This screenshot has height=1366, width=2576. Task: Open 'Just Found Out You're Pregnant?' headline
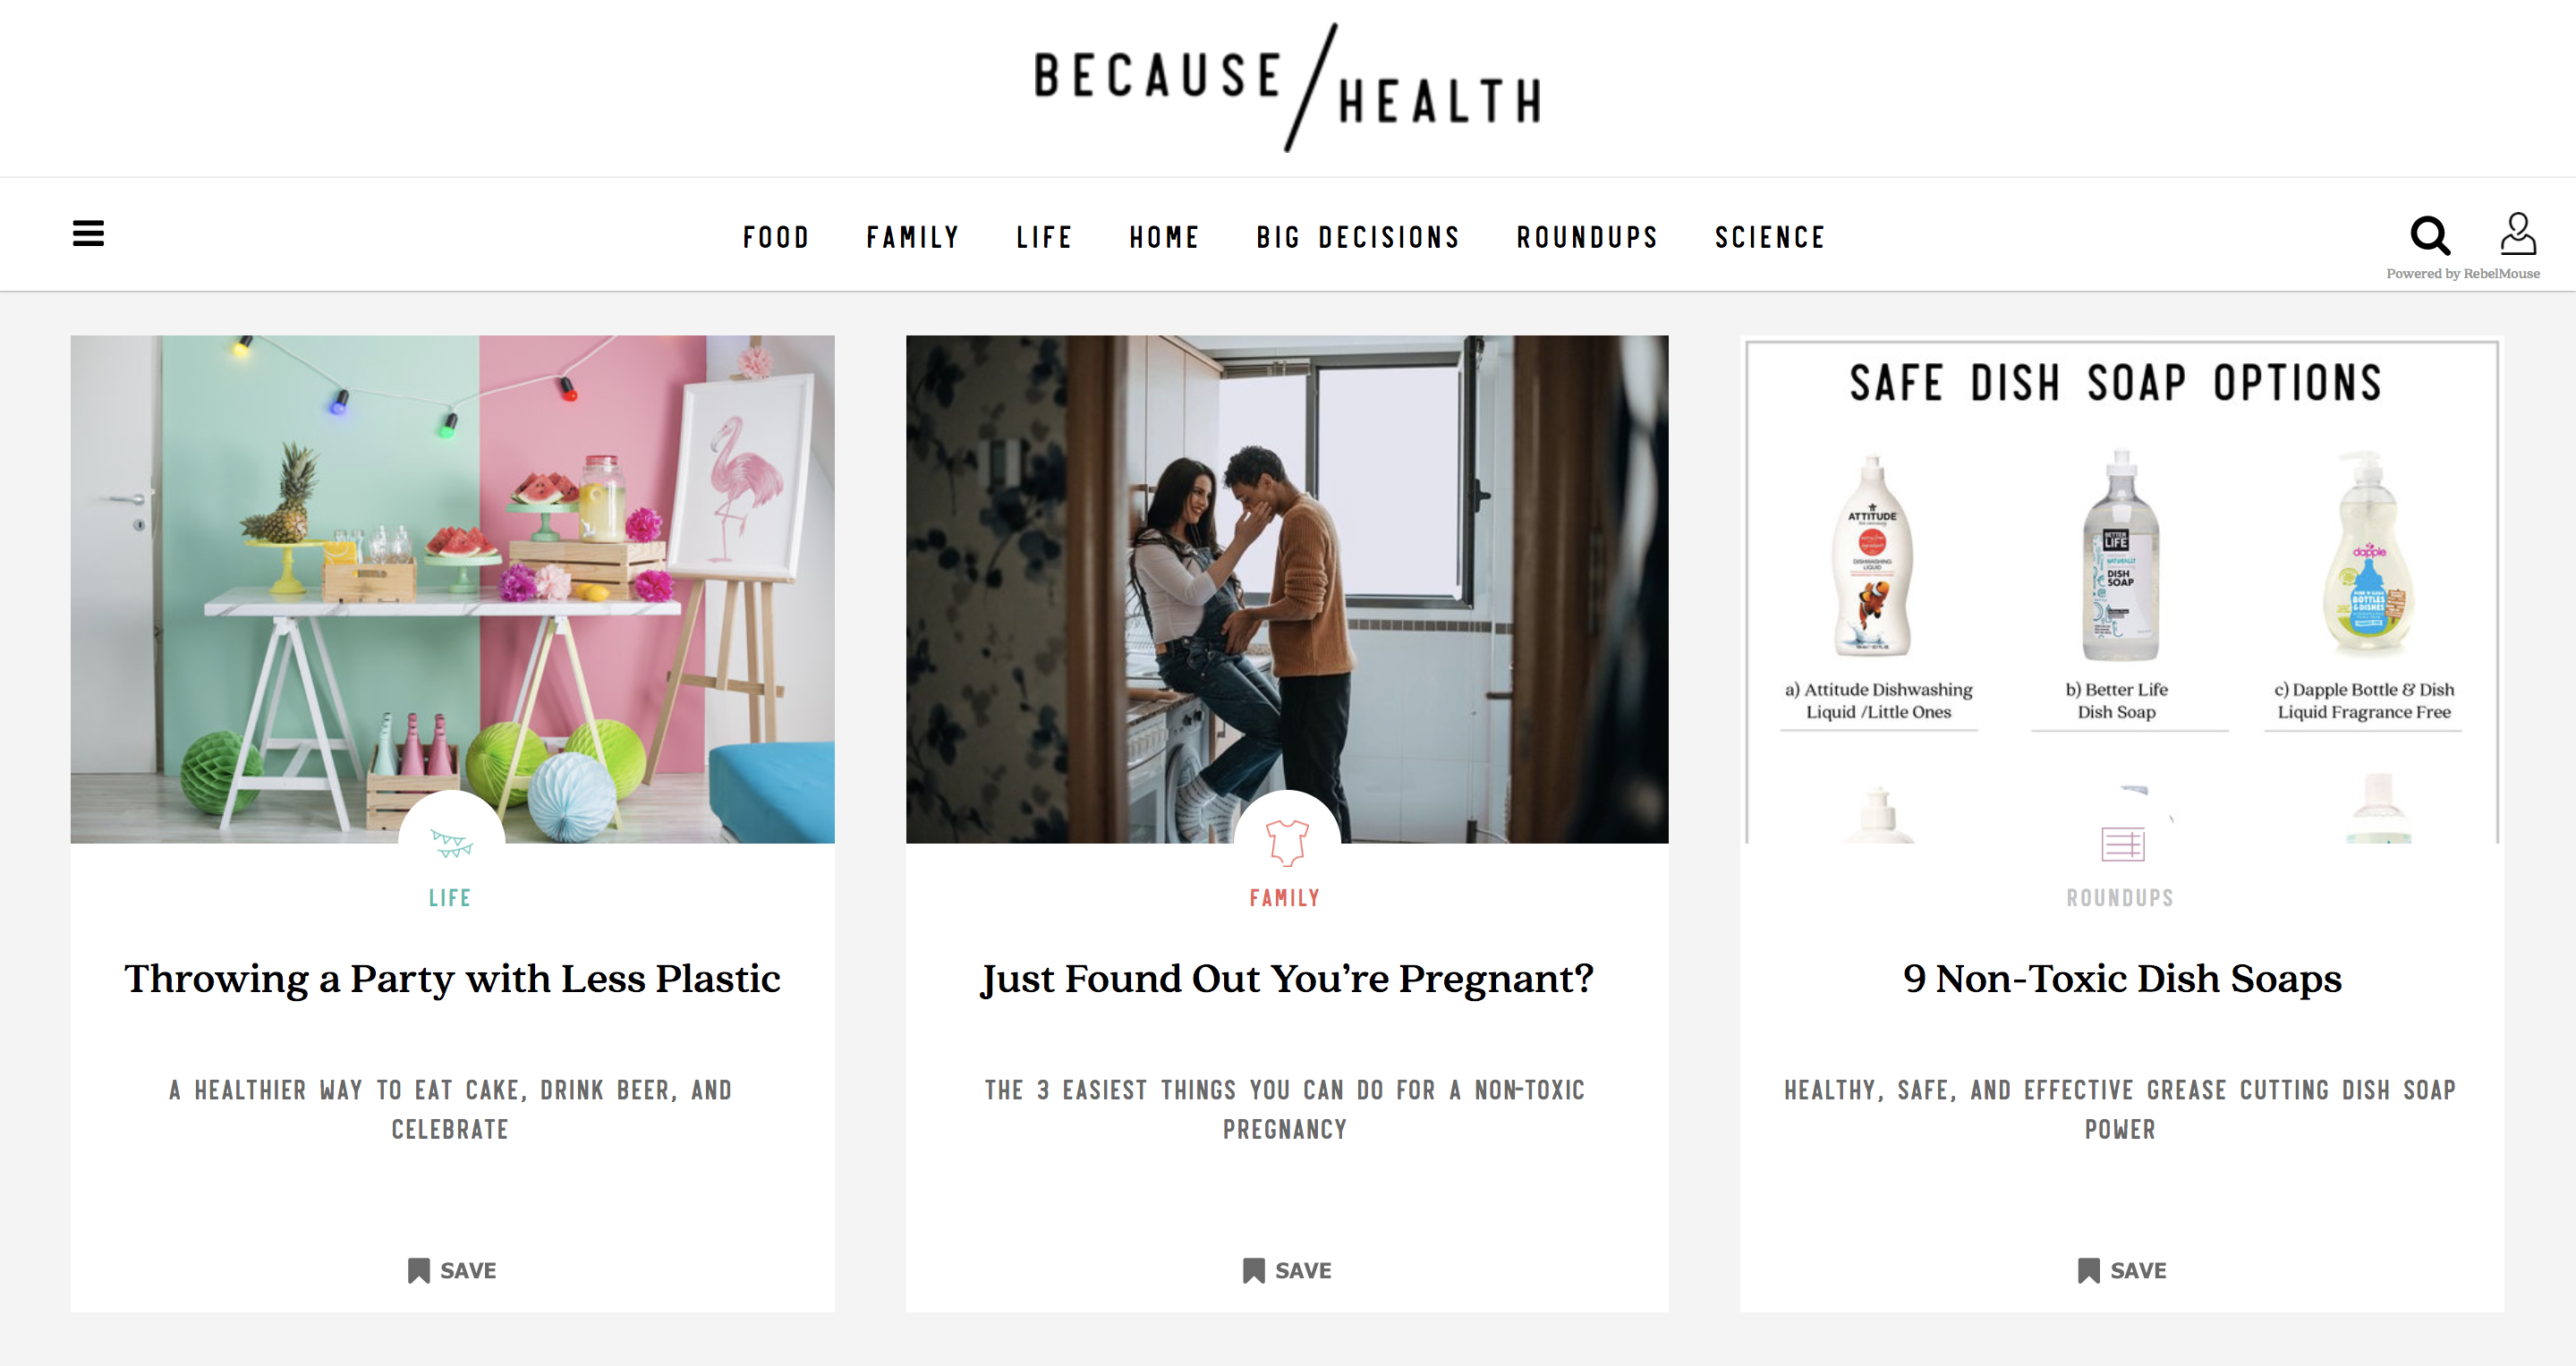coord(1287,978)
